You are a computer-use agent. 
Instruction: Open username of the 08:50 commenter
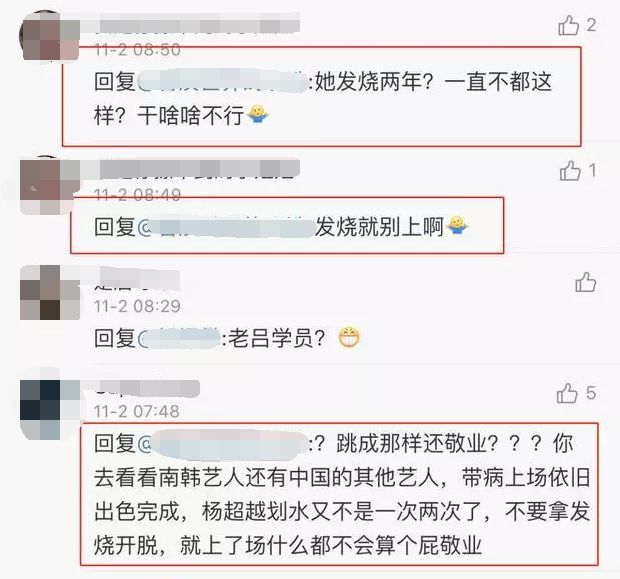point(190,23)
